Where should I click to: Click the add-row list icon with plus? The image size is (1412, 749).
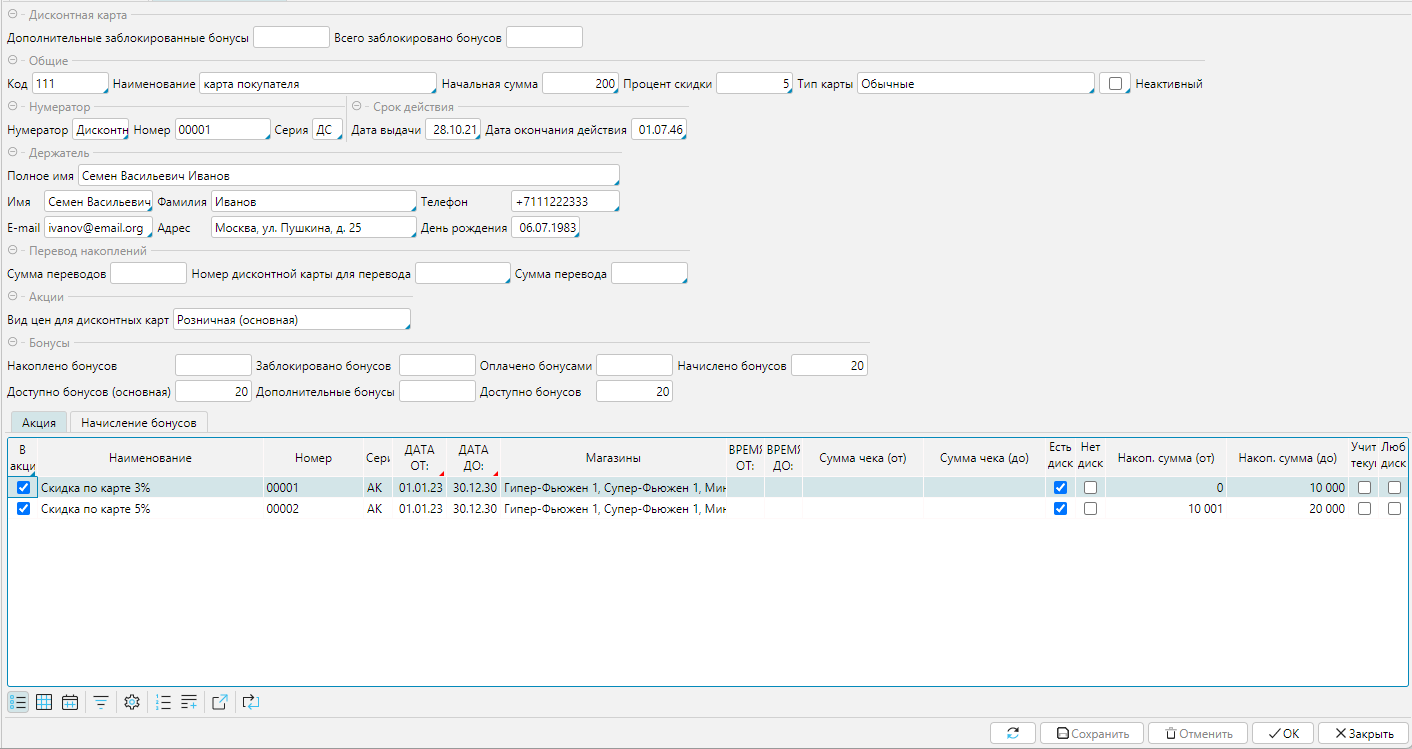(189, 702)
